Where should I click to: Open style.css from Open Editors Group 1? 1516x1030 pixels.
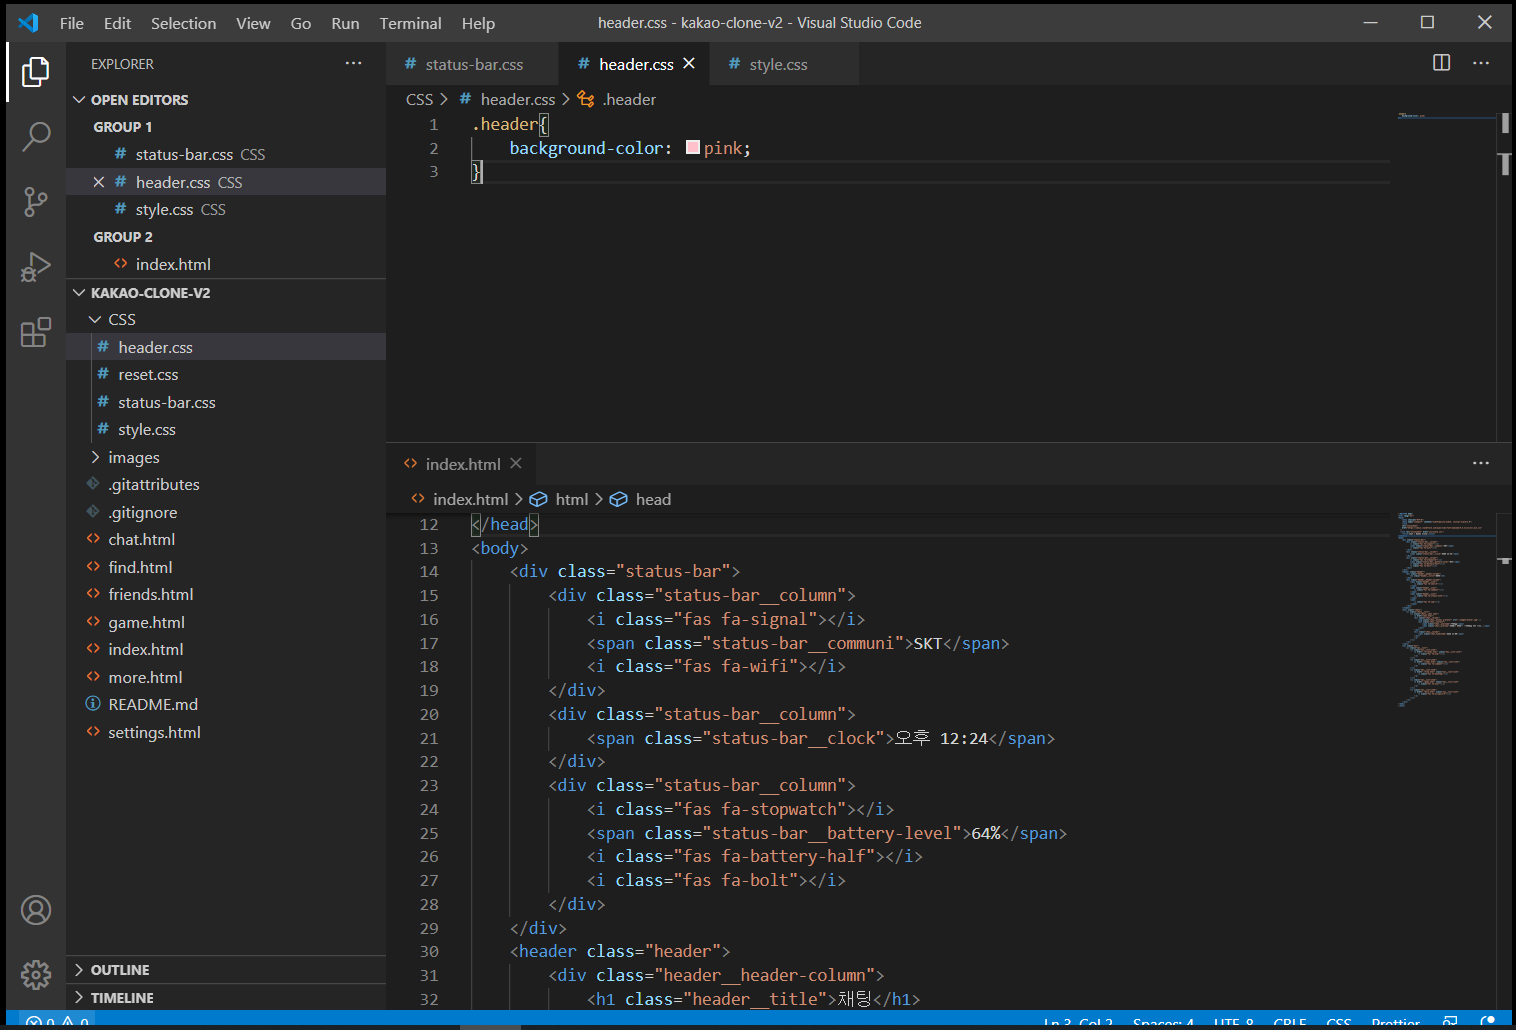pyautogui.click(x=226, y=209)
